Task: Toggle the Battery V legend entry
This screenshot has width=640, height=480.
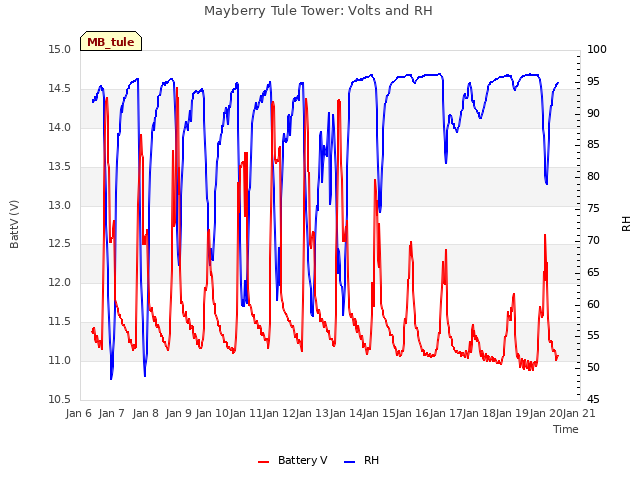Action: click(292, 460)
